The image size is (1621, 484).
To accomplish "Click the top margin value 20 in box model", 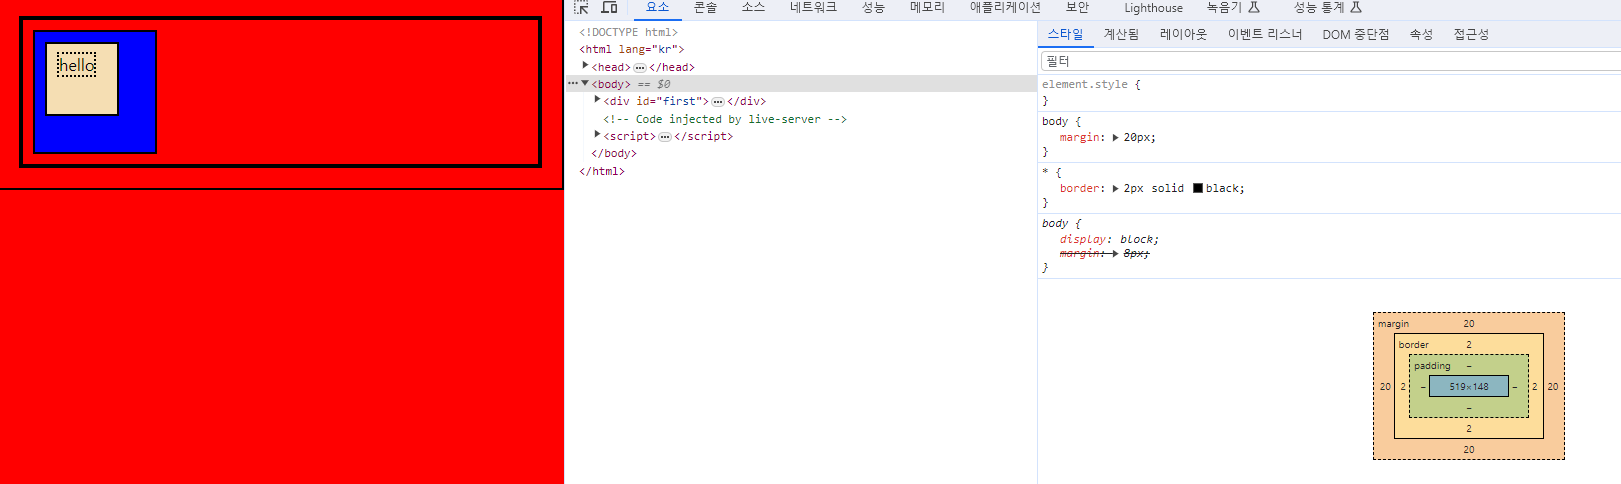I will 1469,323.
